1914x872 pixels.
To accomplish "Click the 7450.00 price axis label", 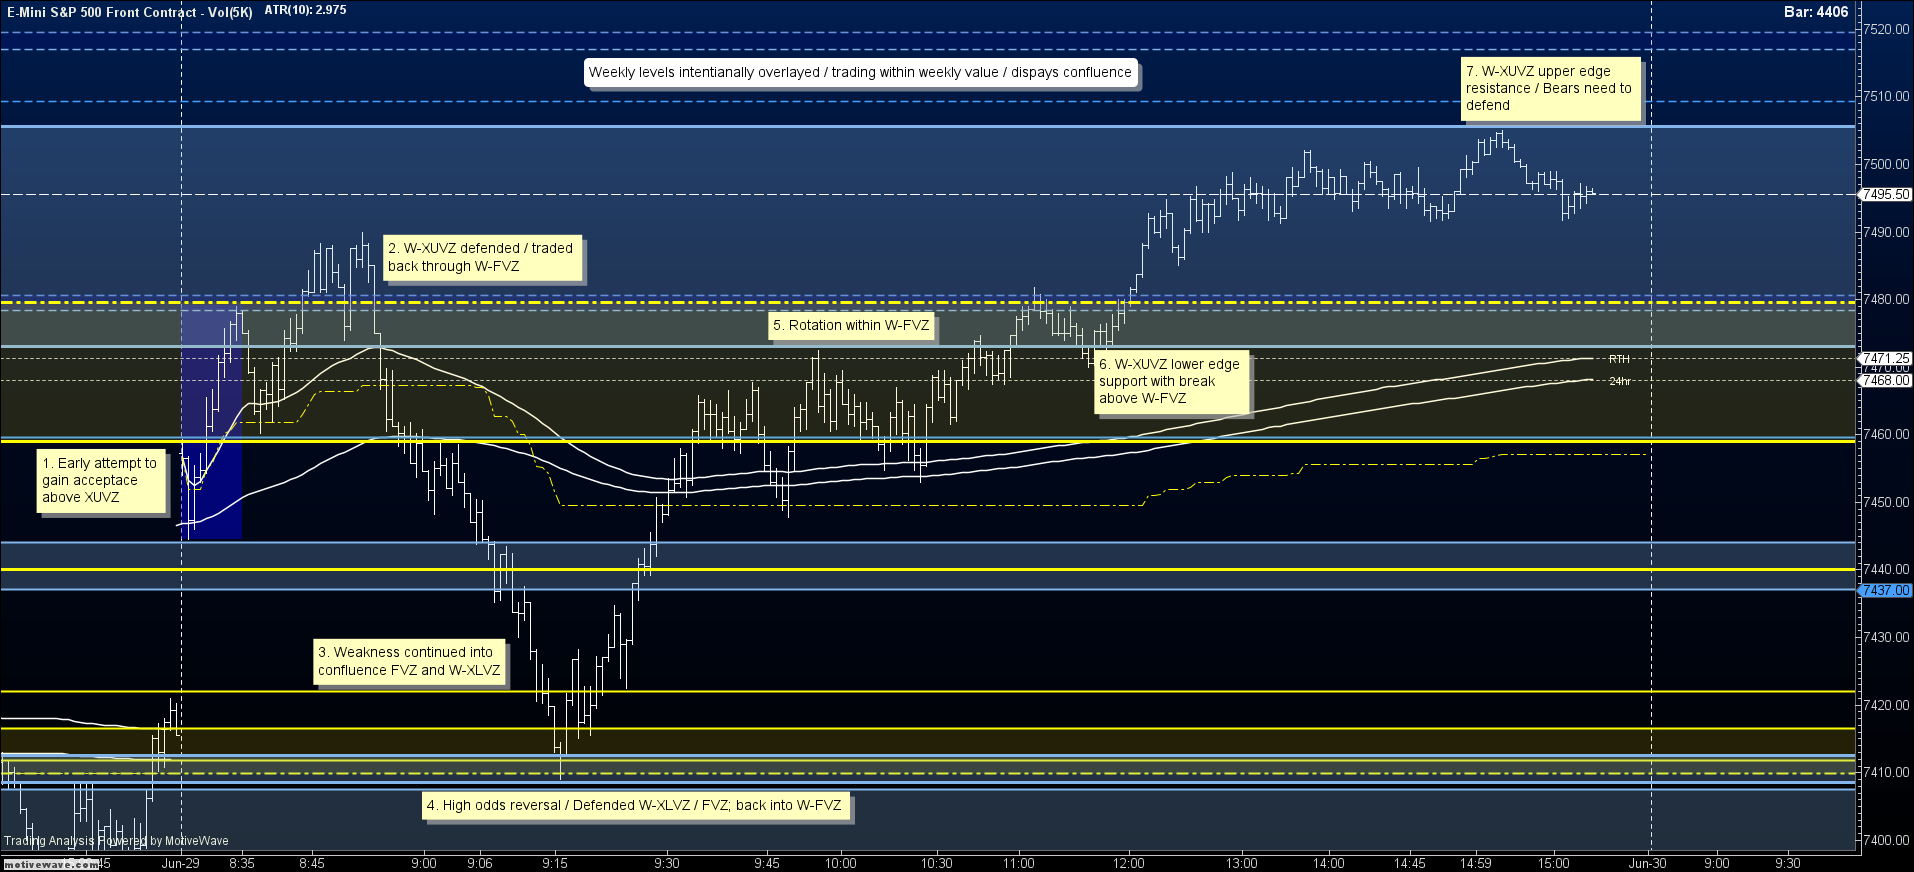I will pyautogui.click(x=1885, y=503).
